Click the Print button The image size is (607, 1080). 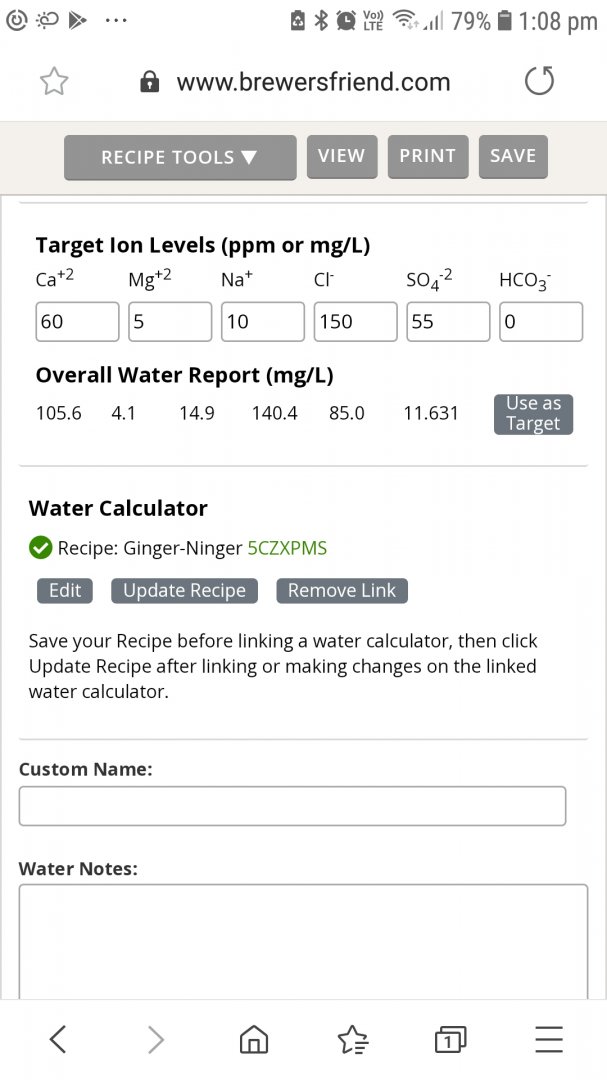pyautogui.click(x=427, y=156)
